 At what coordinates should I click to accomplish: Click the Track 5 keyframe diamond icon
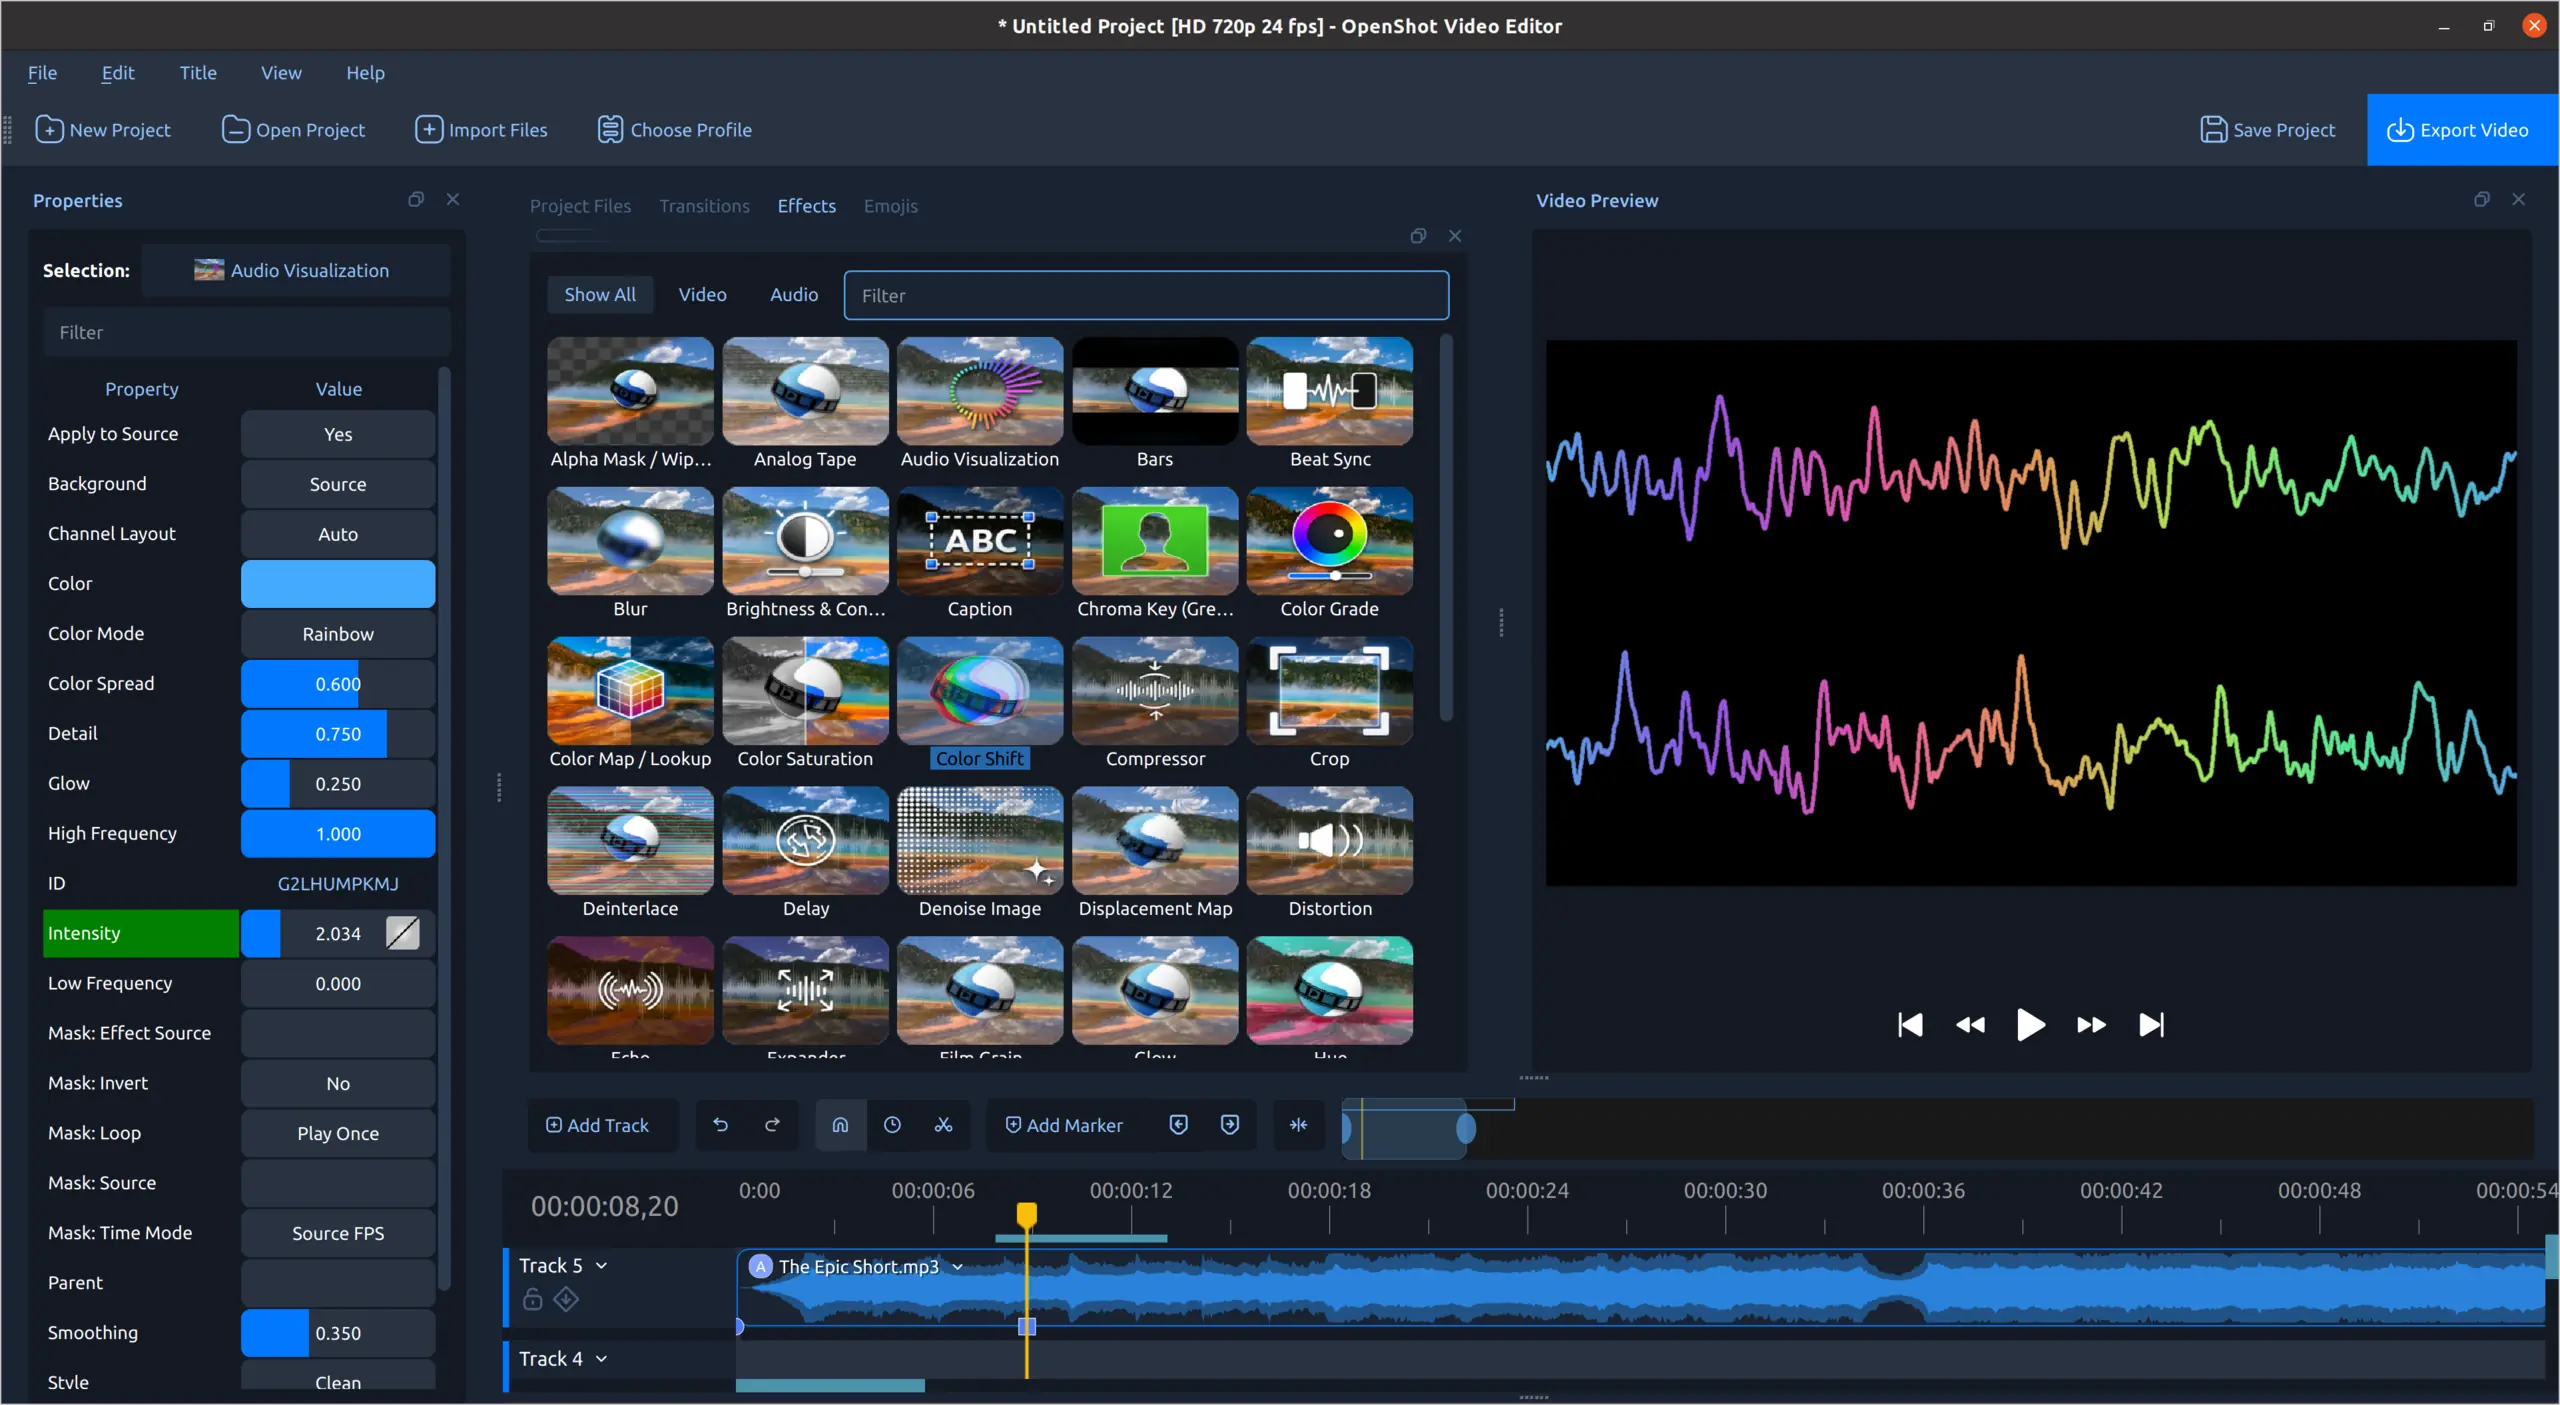[566, 1298]
